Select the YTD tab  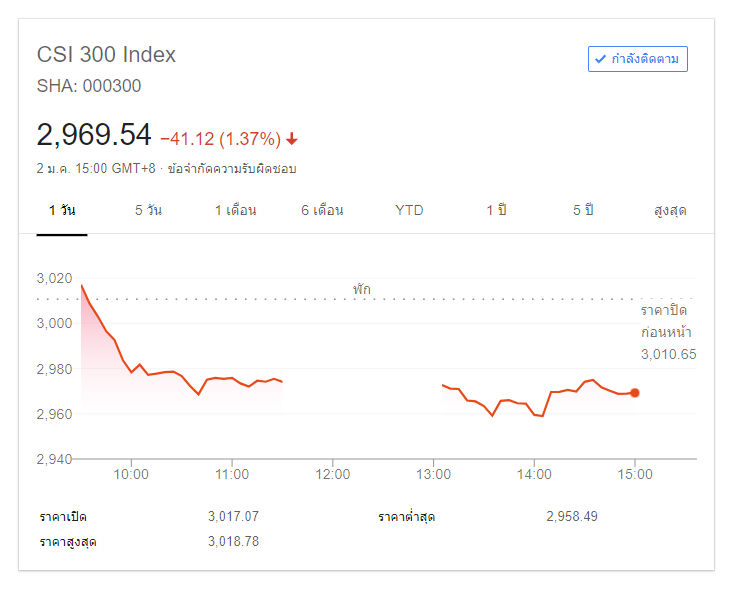pos(409,210)
